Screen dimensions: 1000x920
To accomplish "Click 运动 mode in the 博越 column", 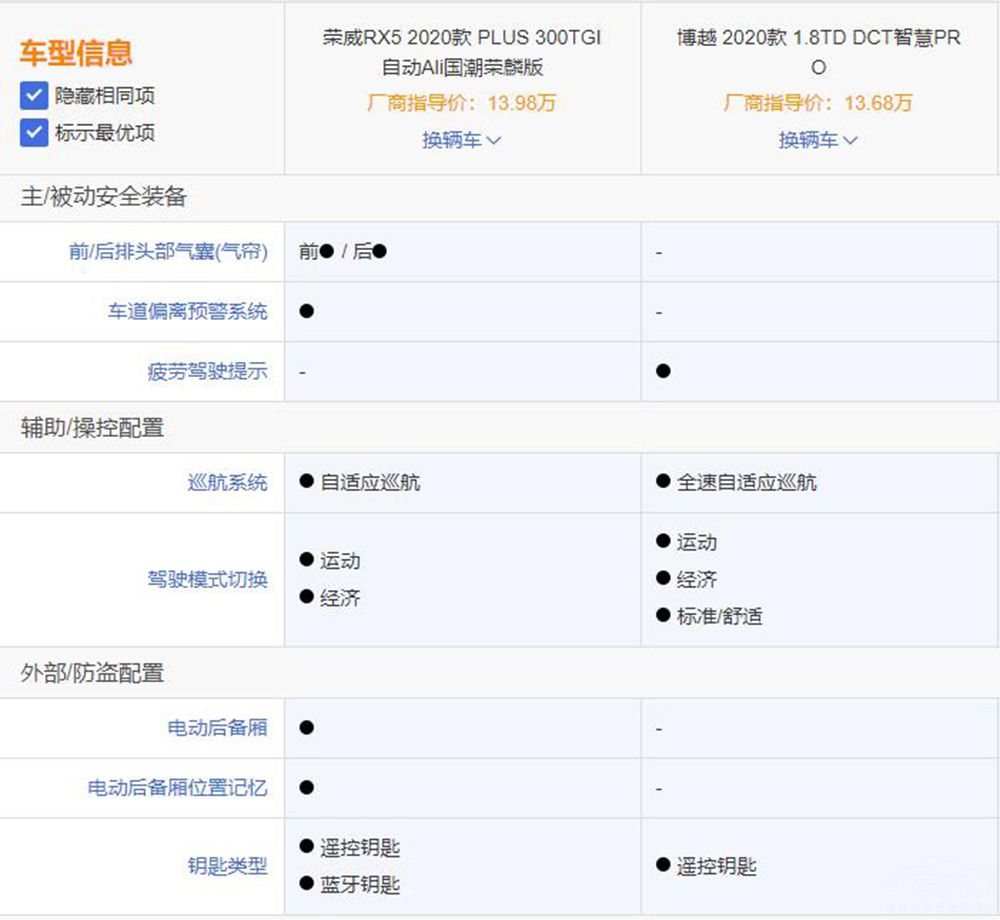I will pos(696,542).
